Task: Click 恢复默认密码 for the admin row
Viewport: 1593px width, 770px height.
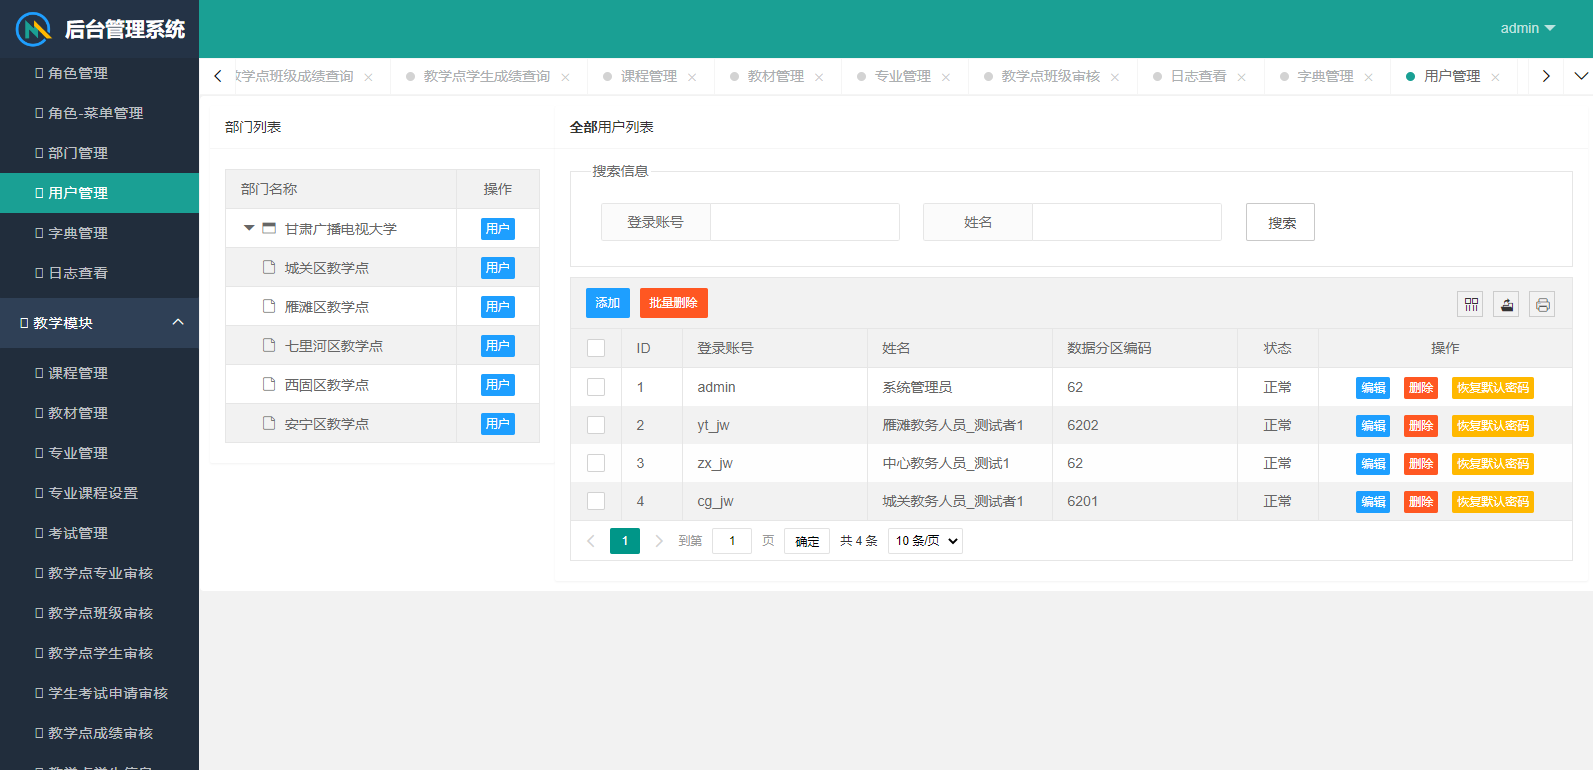Action: [x=1493, y=388]
